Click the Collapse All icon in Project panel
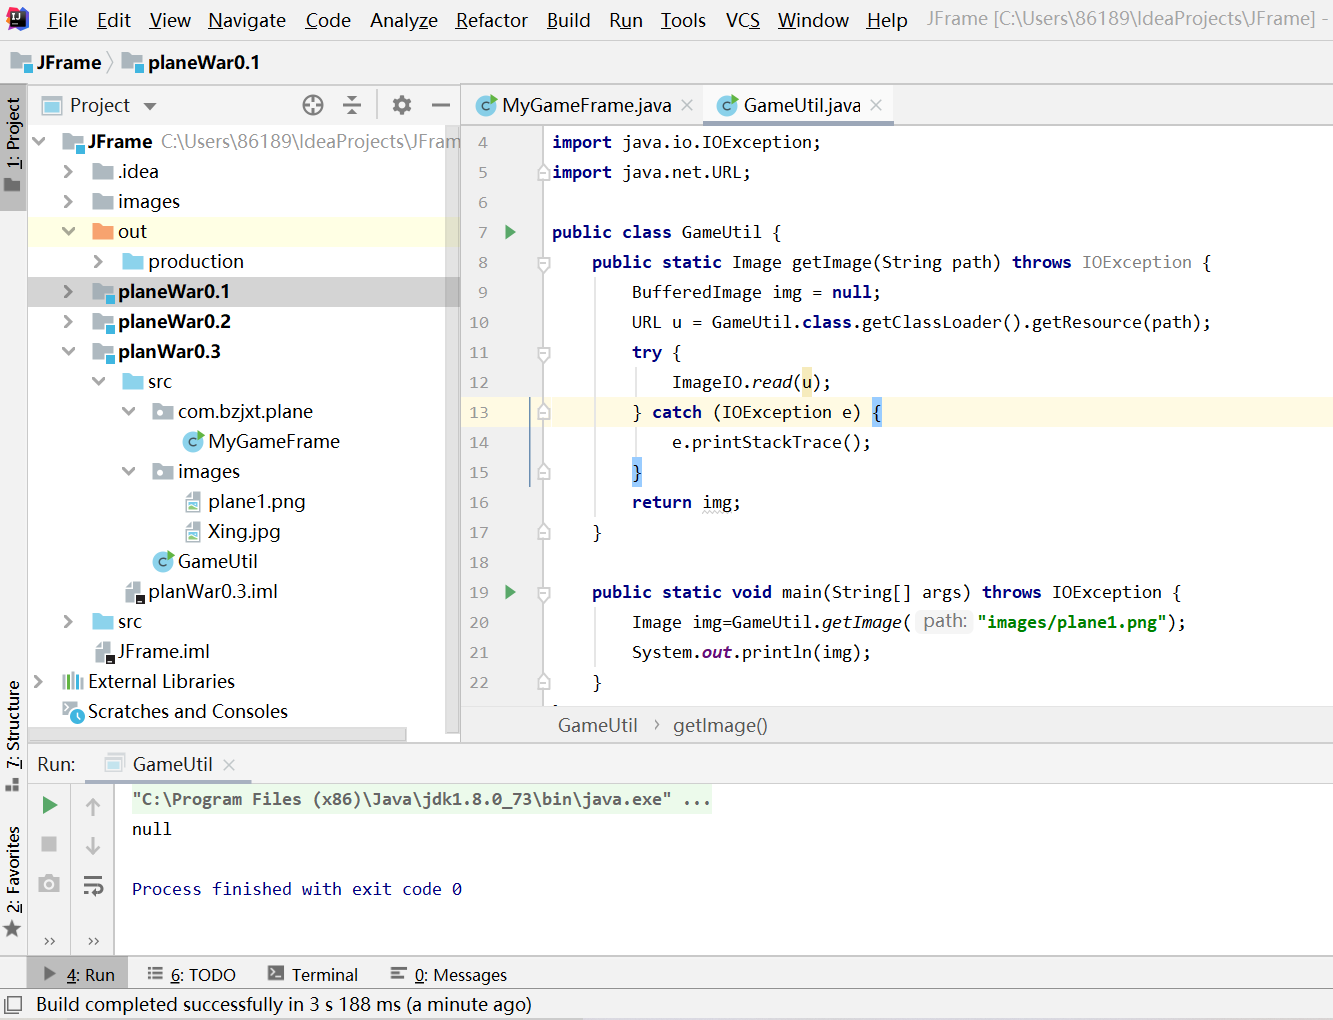 (352, 105)
